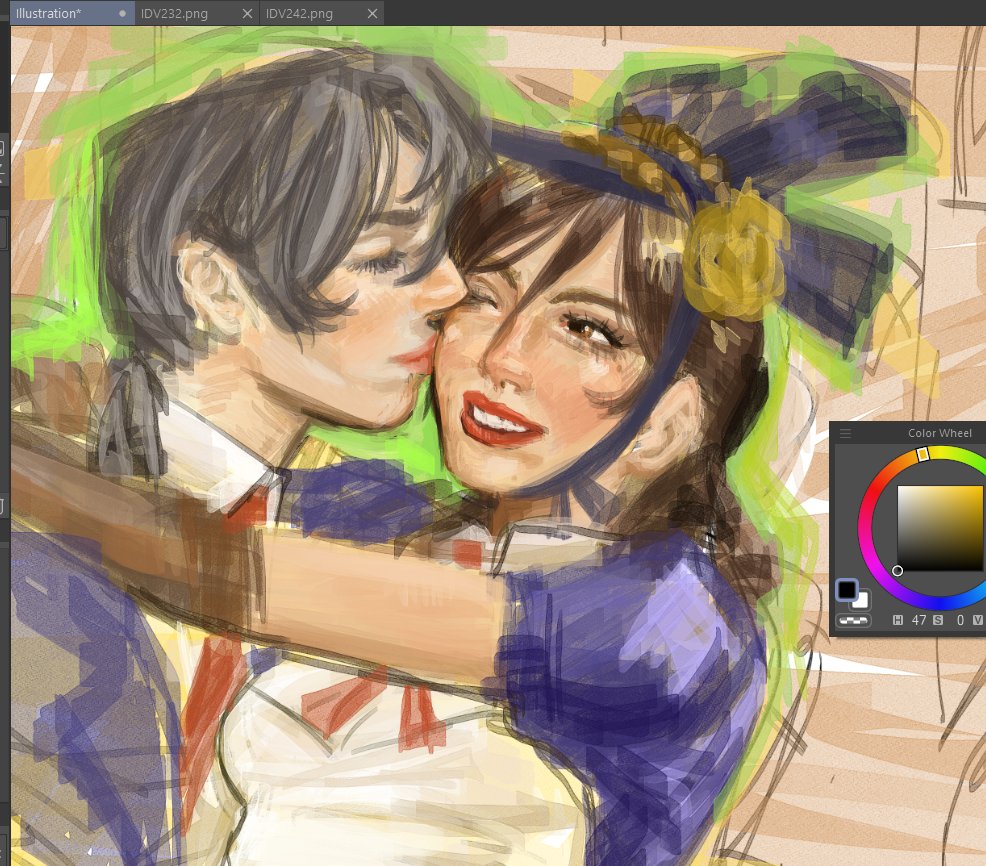
Task: Select the saturation value 0
Action: point(960,620)
